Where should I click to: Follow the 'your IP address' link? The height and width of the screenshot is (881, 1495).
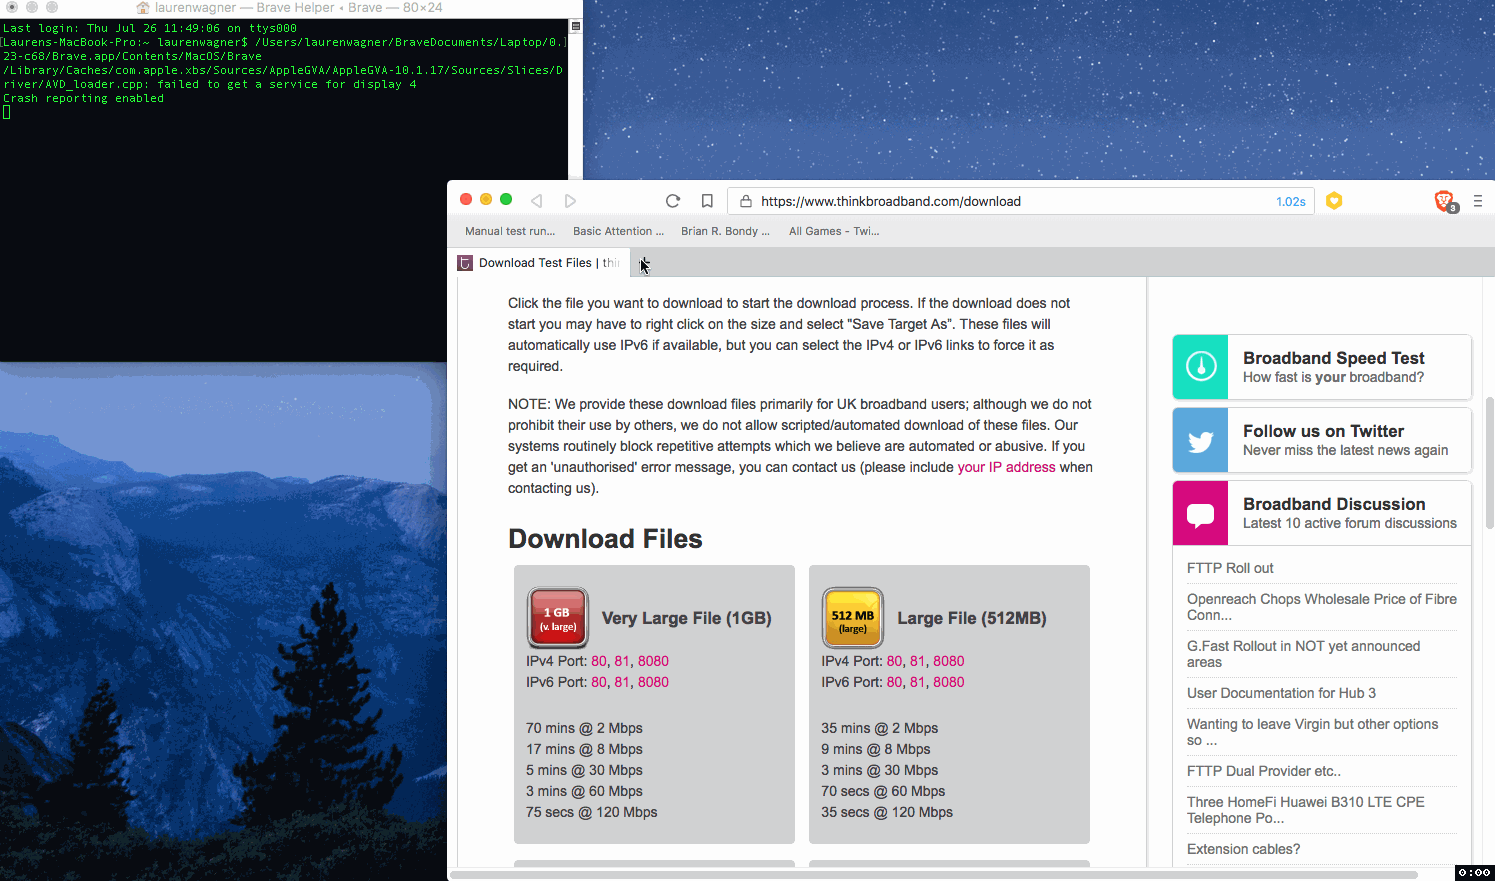[1006, 467]
